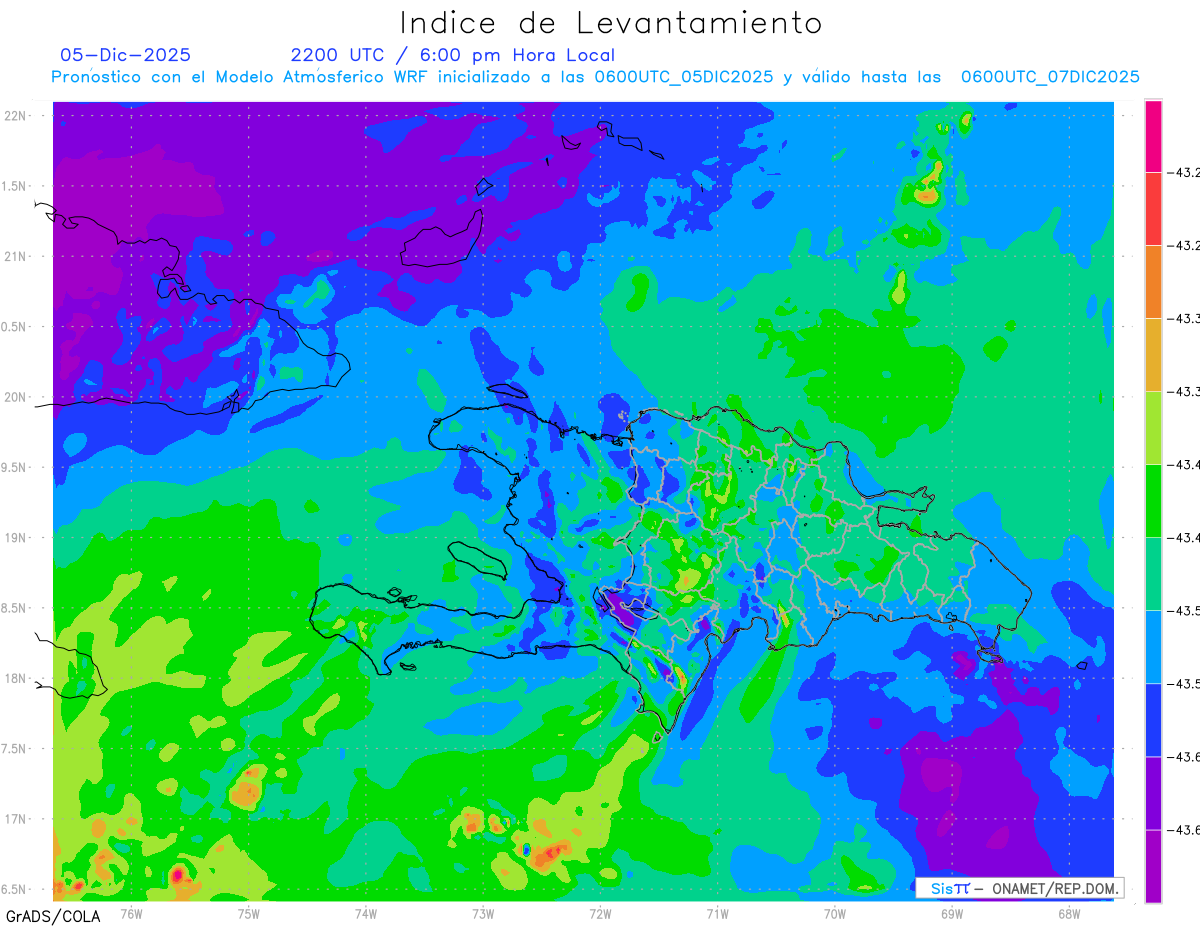
Task: Click the light blue legend segment
Action: [x=1153, y=647]
